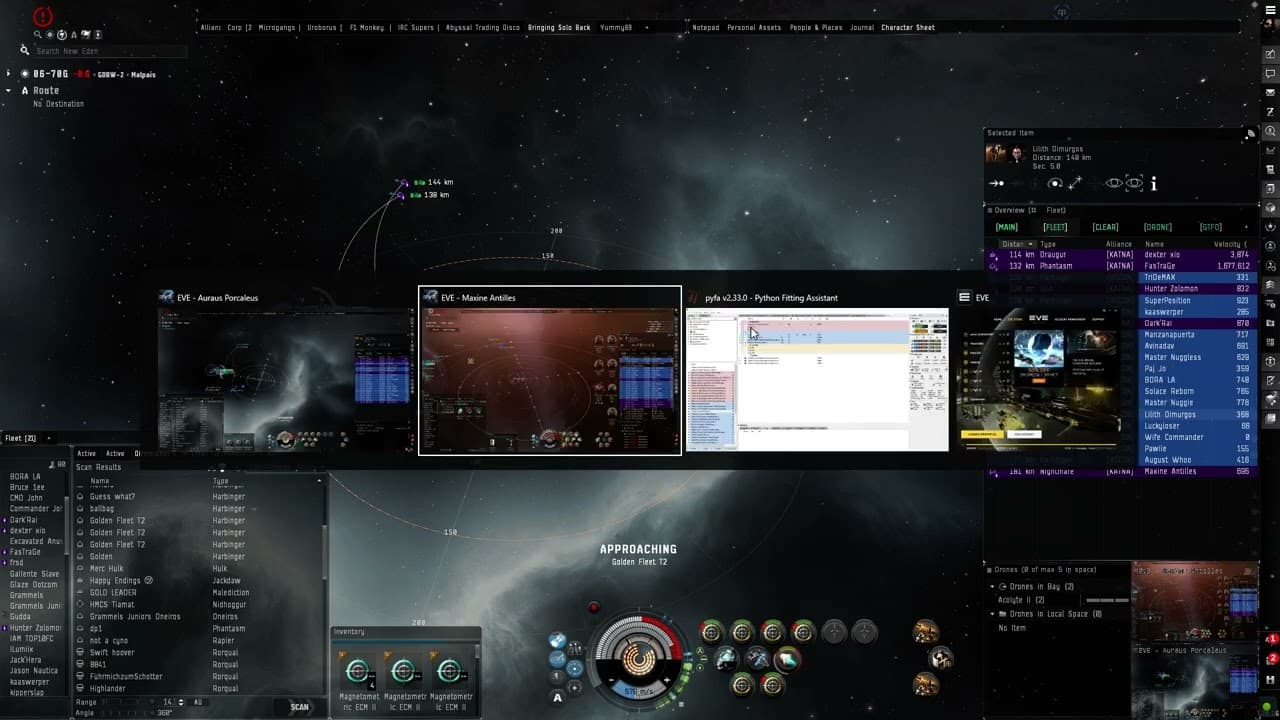This screenshot has height=720, width=1280.
Task: Click the red alert warning icon
Action: 43,16
